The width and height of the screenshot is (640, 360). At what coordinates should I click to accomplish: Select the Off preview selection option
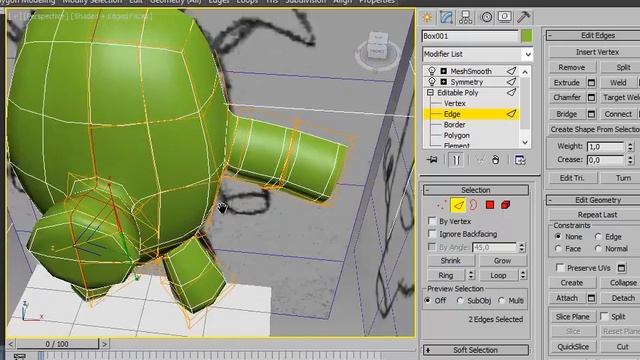point(427,300)
